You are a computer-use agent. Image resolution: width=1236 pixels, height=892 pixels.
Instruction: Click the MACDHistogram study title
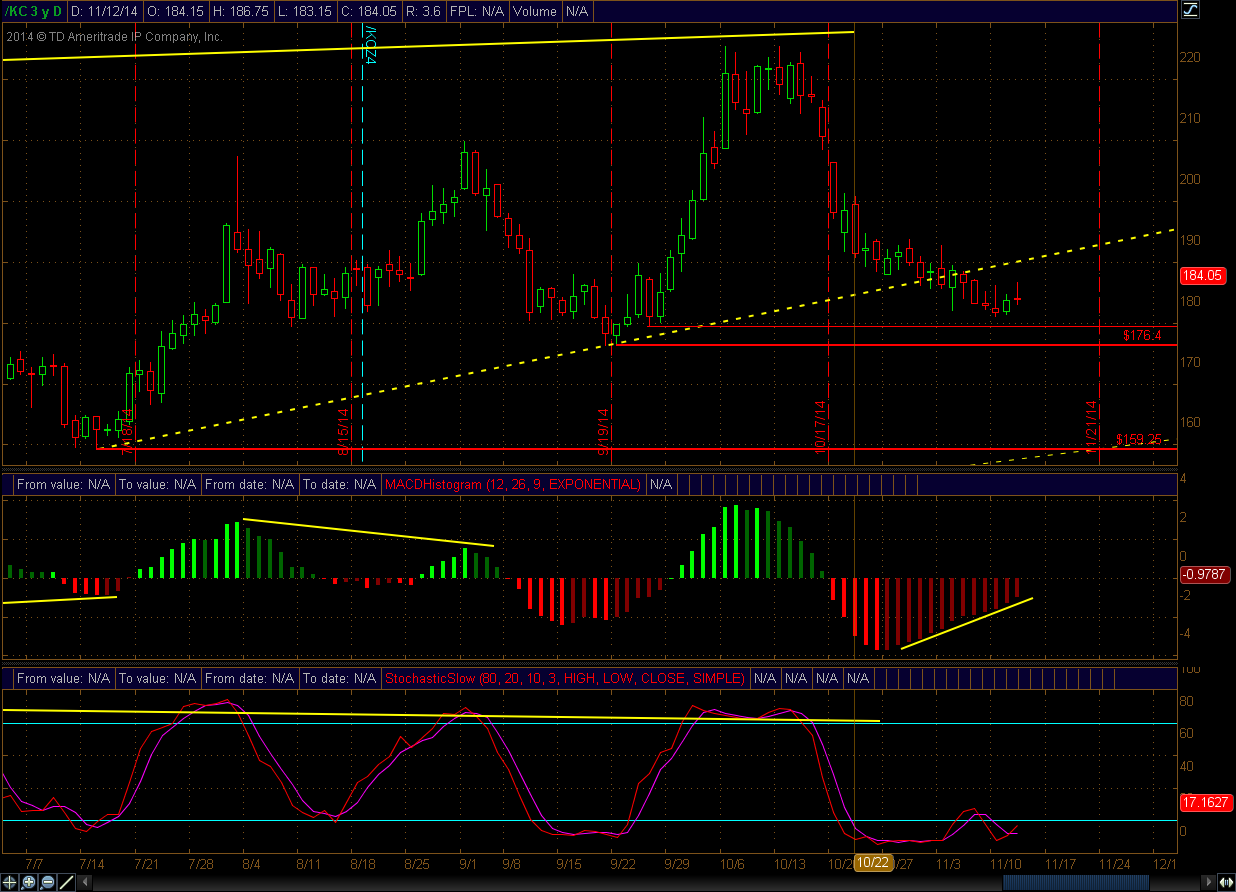513,484
